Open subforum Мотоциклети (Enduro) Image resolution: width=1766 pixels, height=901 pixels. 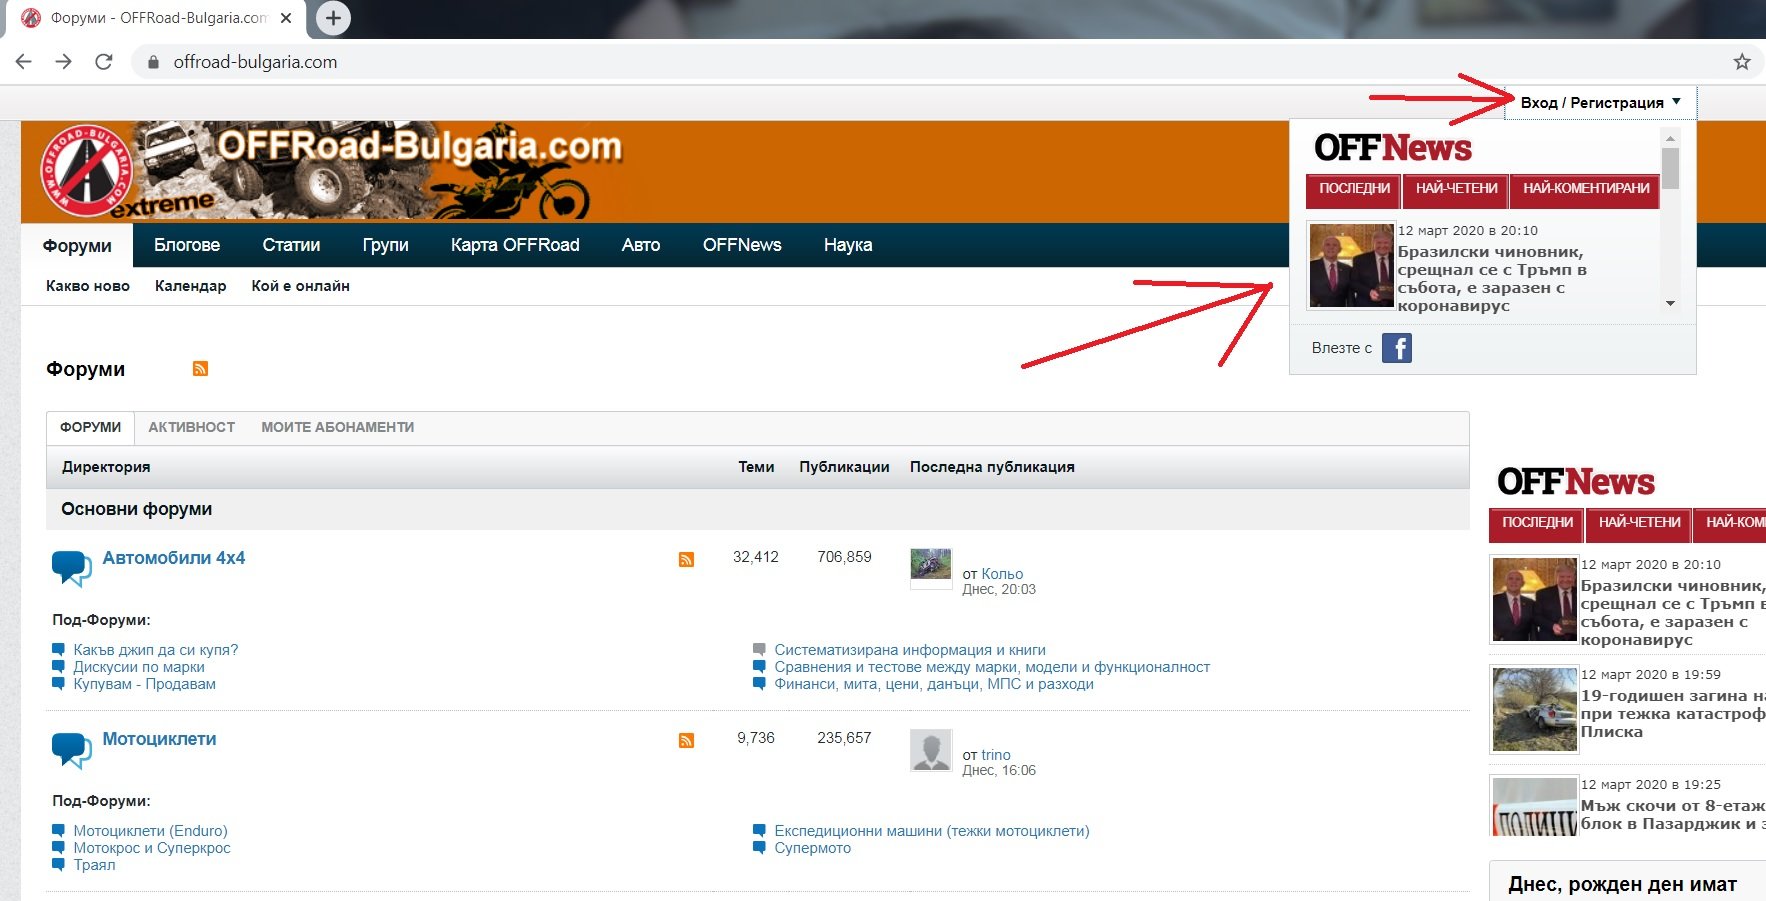click(150, 831)
